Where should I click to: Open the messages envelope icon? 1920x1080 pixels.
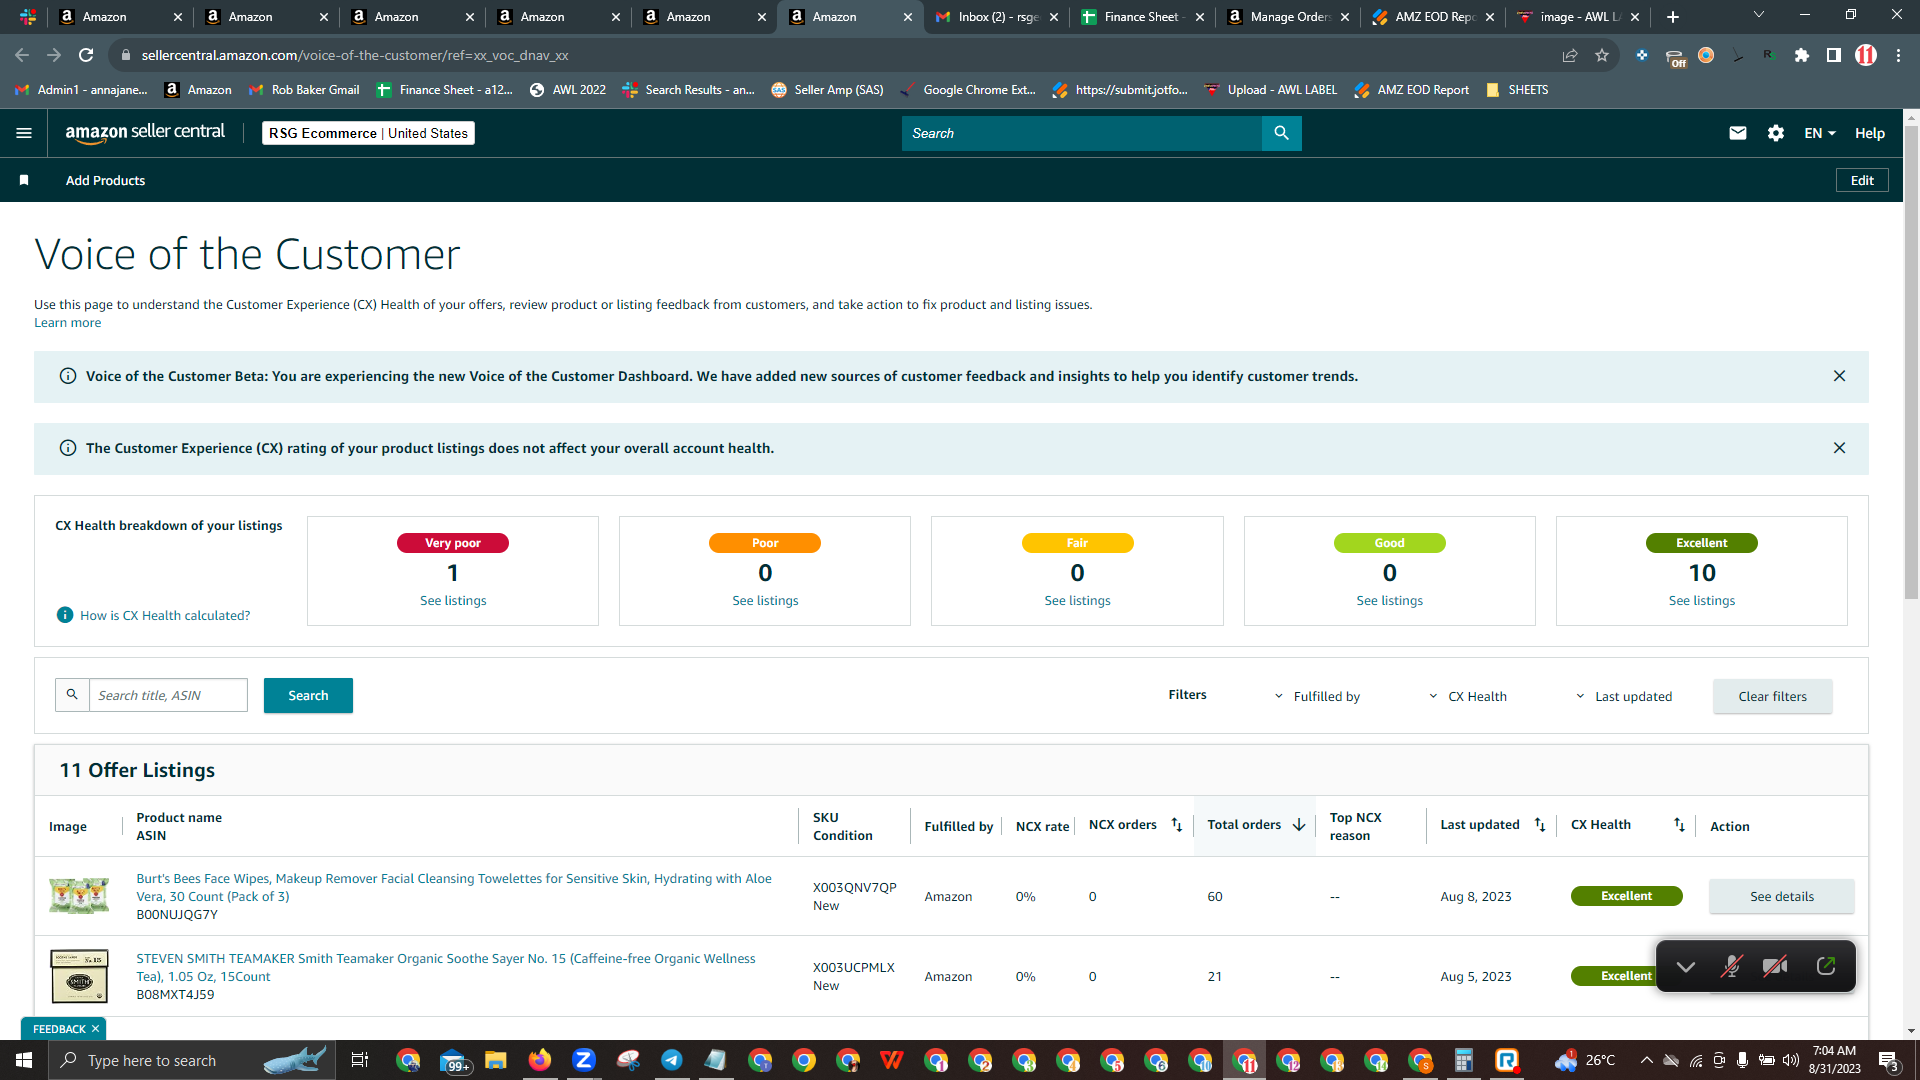pyautogui.click(x=1738, y=133)
